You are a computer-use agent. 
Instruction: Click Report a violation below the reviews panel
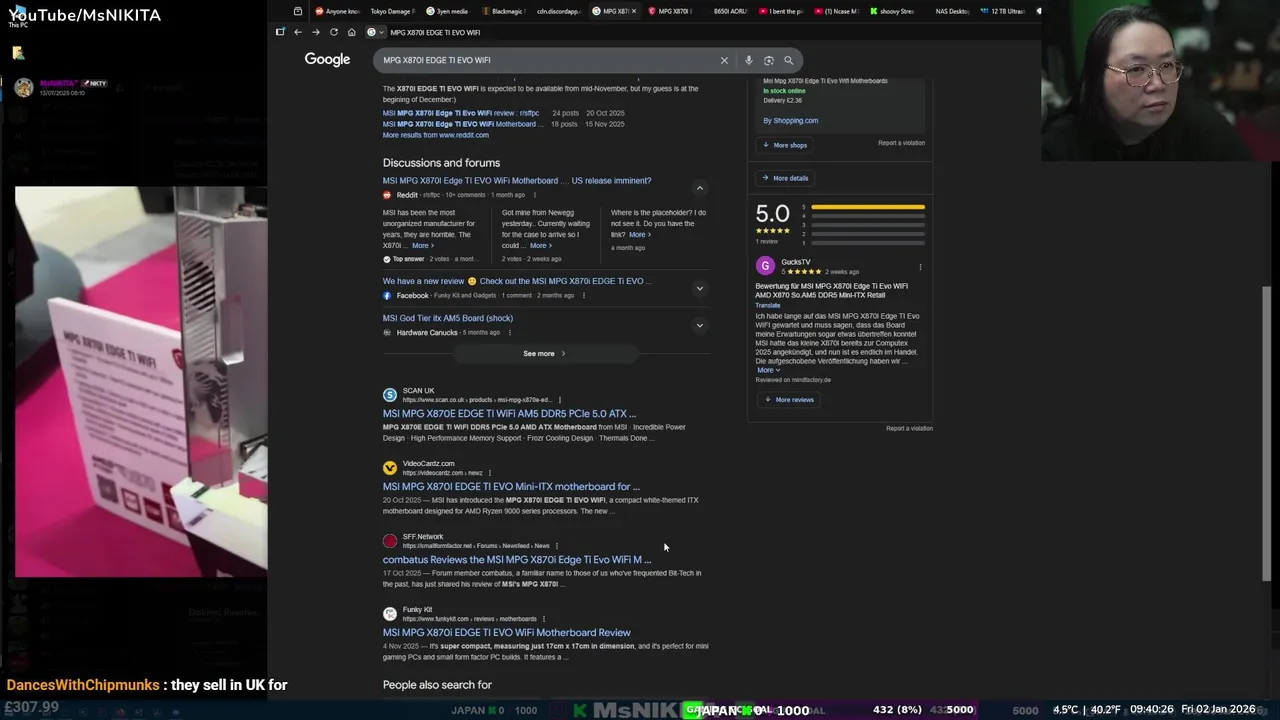[x=909, y=428]
